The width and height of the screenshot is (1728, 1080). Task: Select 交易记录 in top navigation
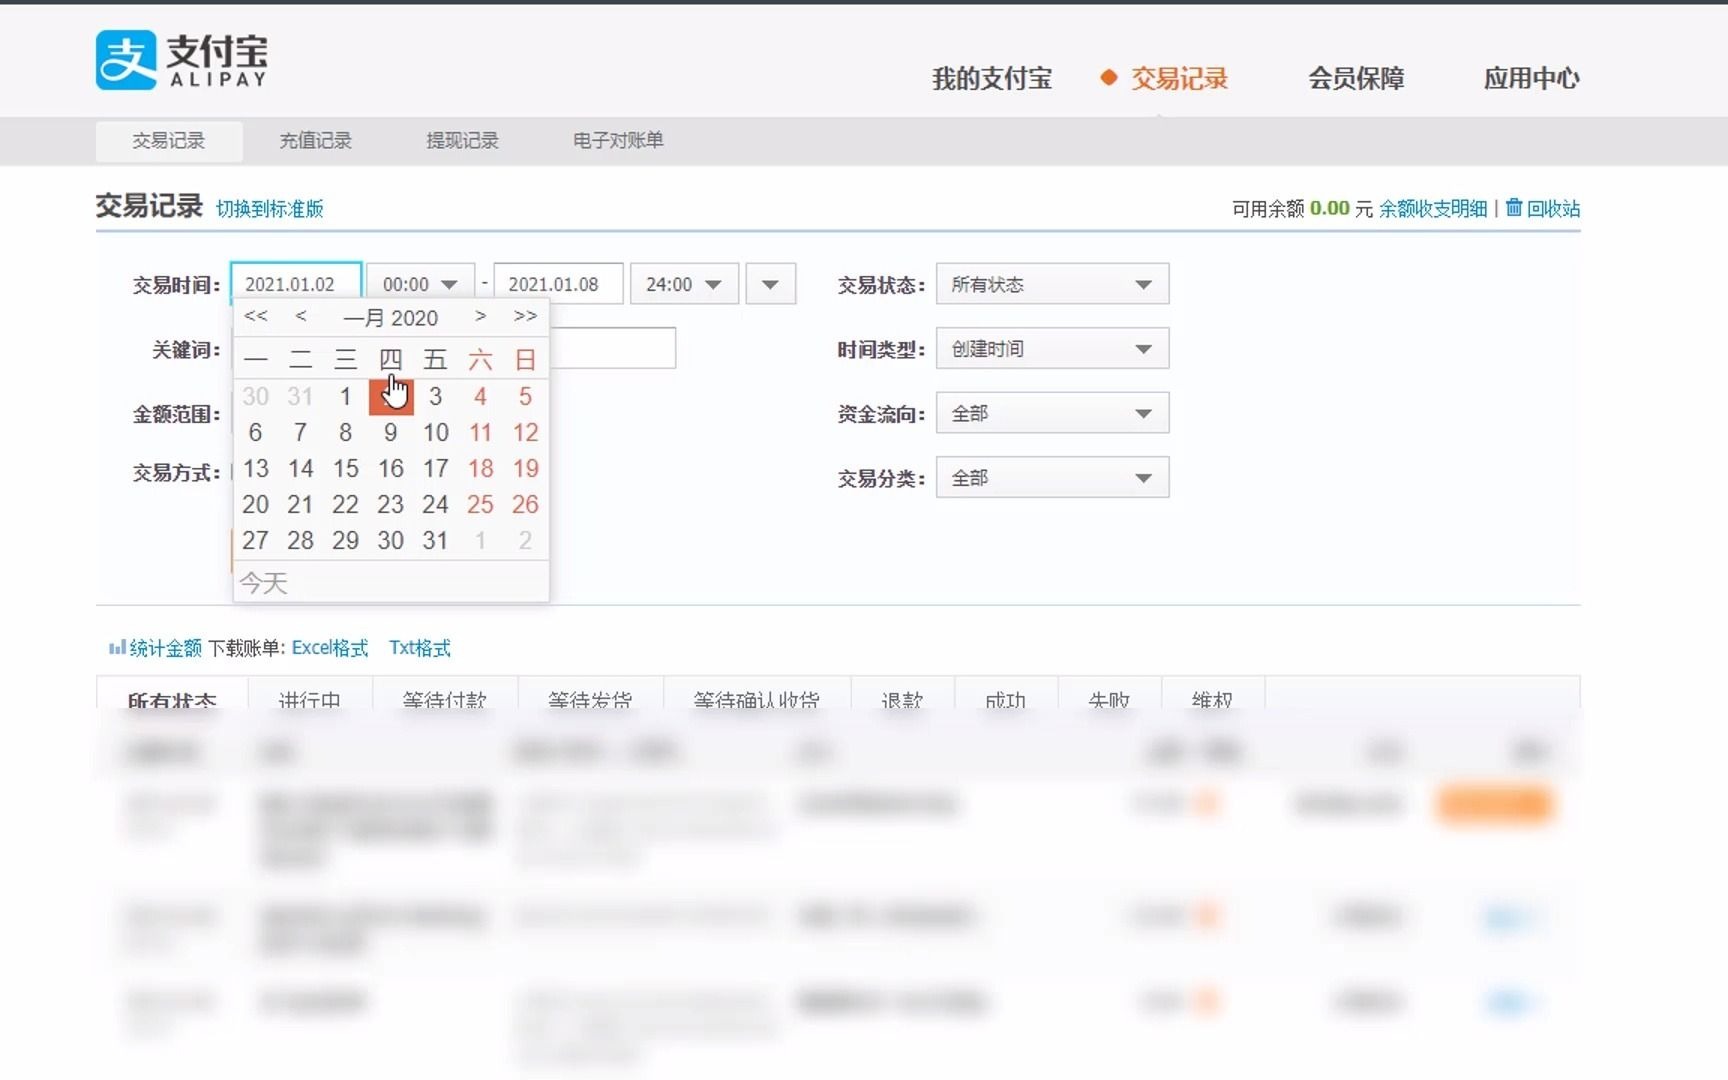pos(1179,78)
